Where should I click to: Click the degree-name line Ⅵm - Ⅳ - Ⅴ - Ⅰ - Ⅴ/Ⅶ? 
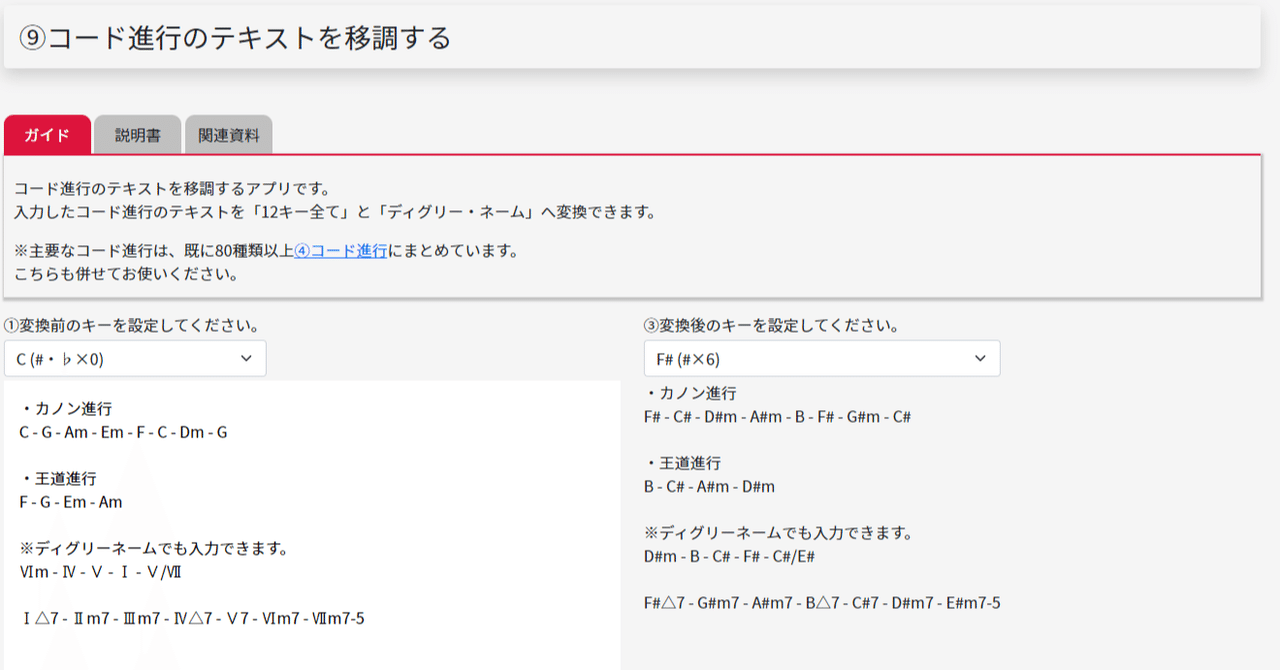coord(100,572)
